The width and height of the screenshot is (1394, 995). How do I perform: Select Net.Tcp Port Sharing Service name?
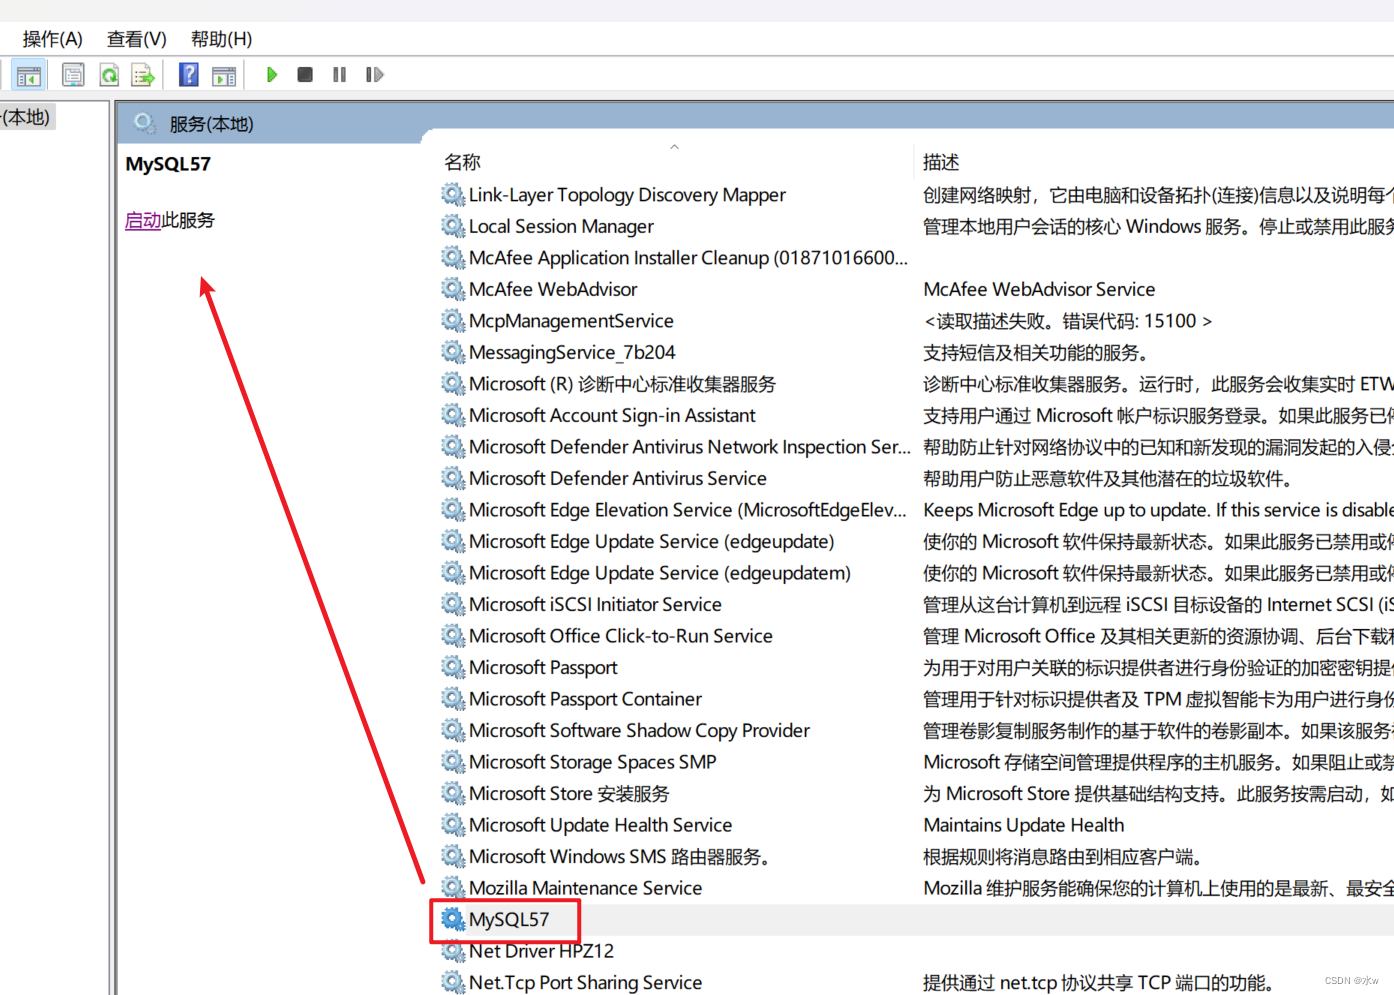coord(585,982)
